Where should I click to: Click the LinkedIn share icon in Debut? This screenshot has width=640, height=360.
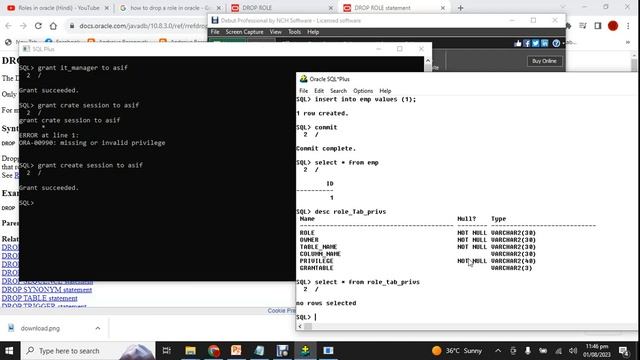click(x=544, y=43)
